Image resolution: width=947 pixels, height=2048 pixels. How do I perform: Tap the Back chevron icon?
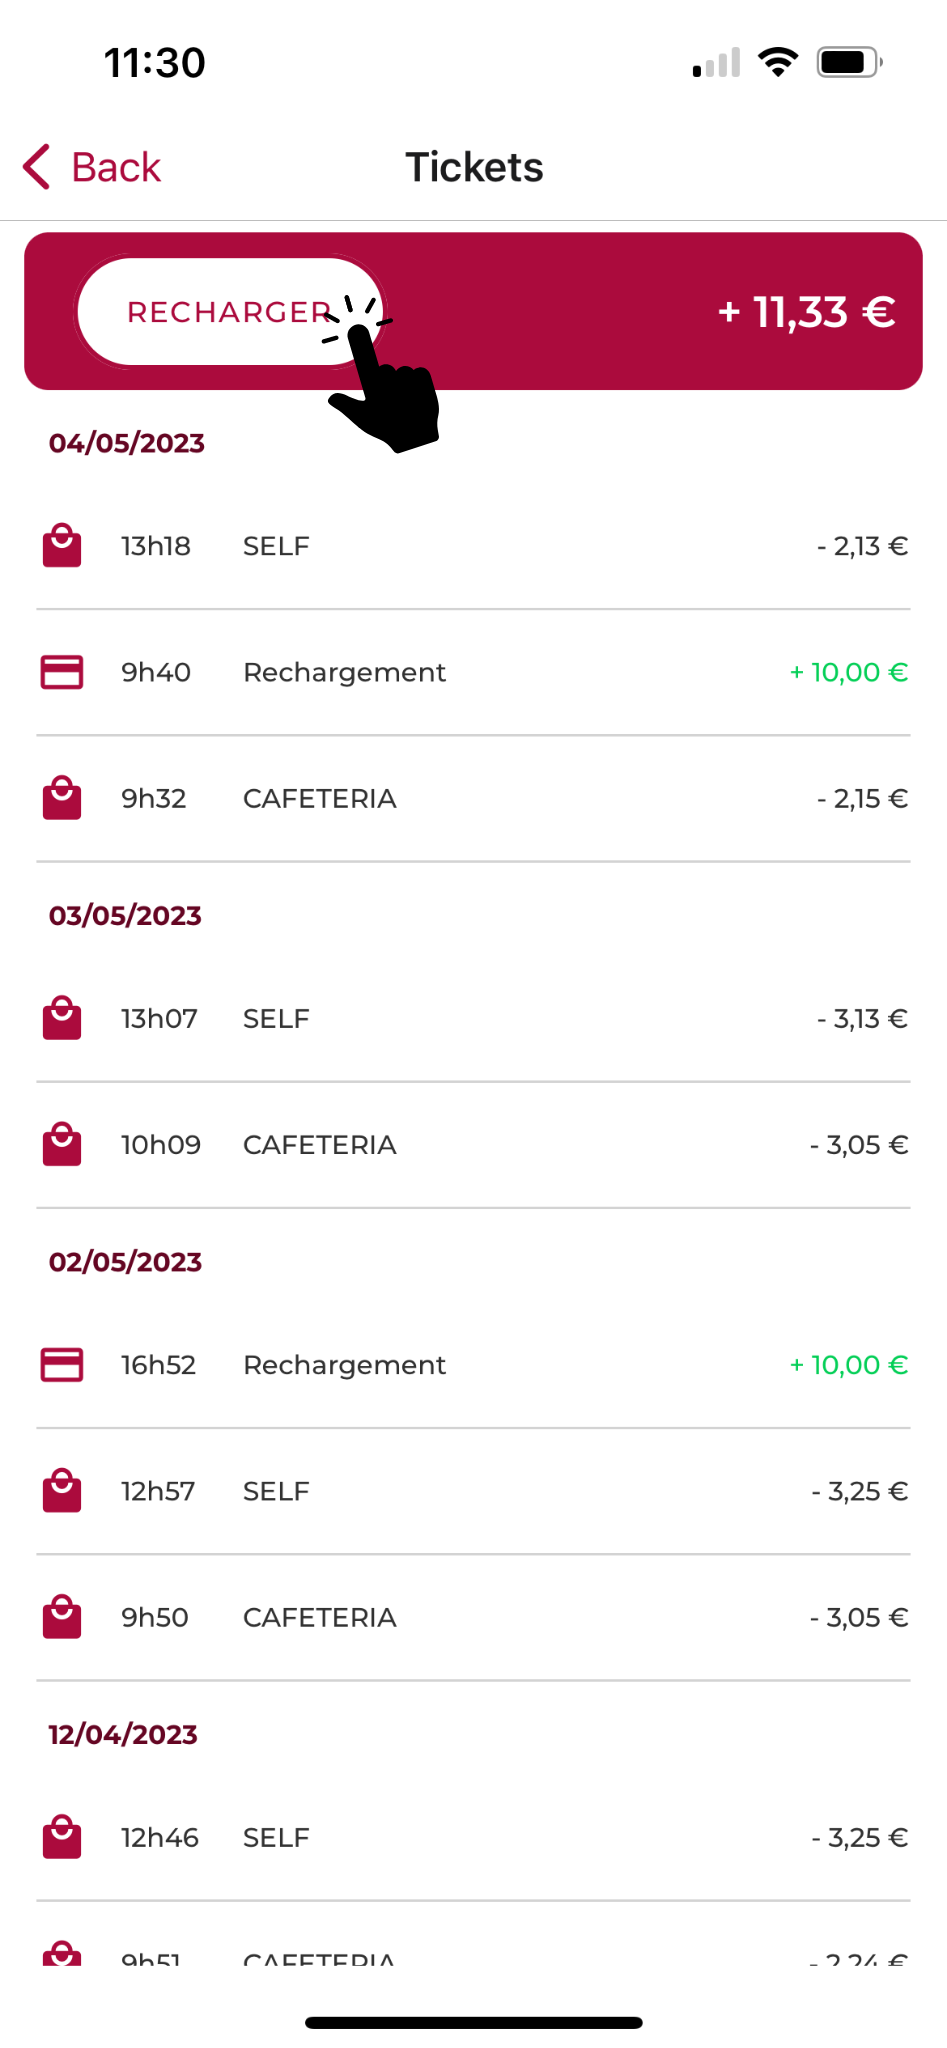click(36, 167)
